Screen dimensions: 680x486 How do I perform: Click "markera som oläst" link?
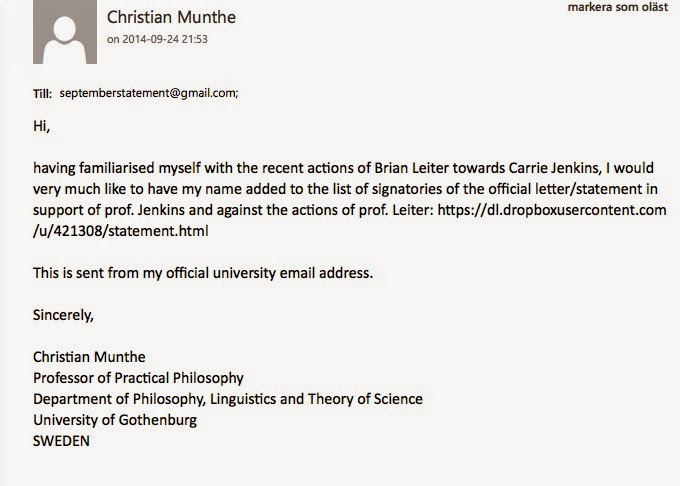click(x=618, y=7)
